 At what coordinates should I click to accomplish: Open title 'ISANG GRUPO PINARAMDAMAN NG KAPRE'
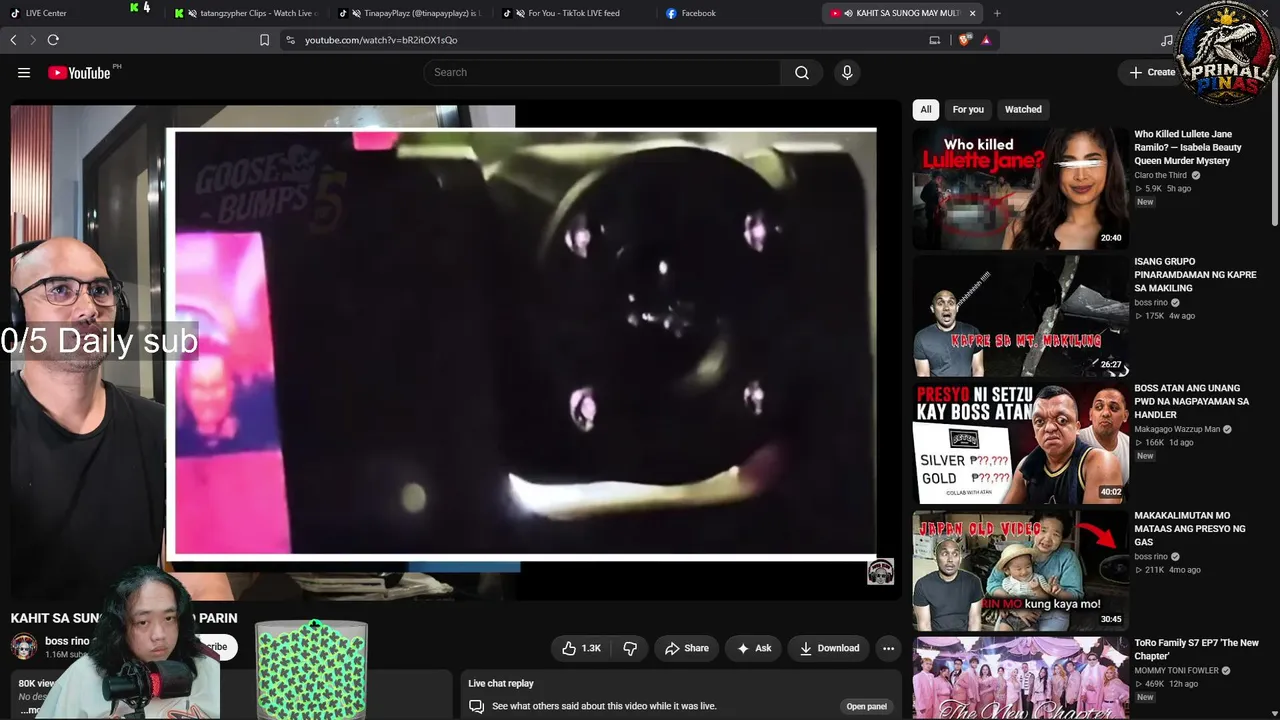pos(1195,275)
